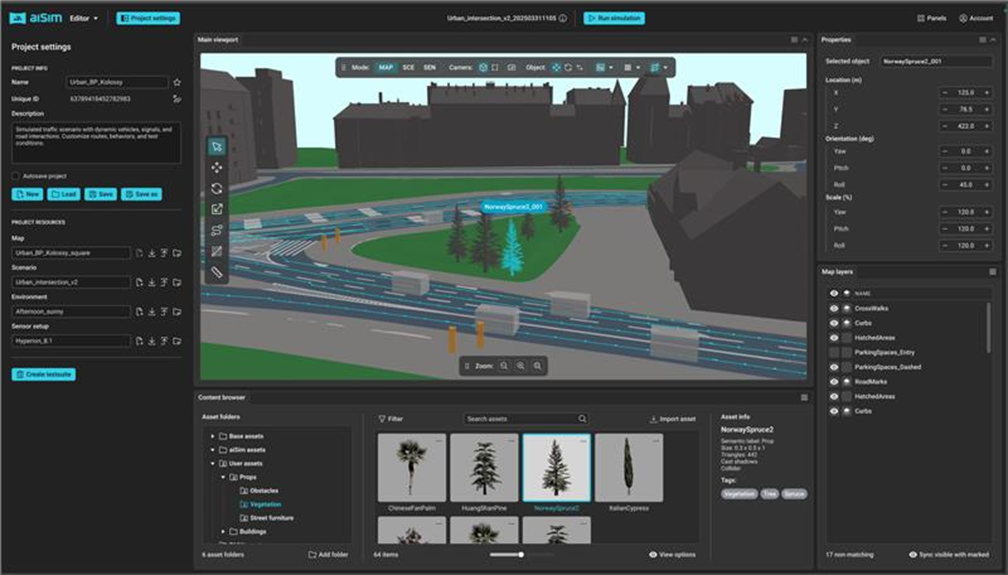Open folder icon next to Sensor setup field
The height and width of the screenshot is (575, 1008).
tap(177, 341)
